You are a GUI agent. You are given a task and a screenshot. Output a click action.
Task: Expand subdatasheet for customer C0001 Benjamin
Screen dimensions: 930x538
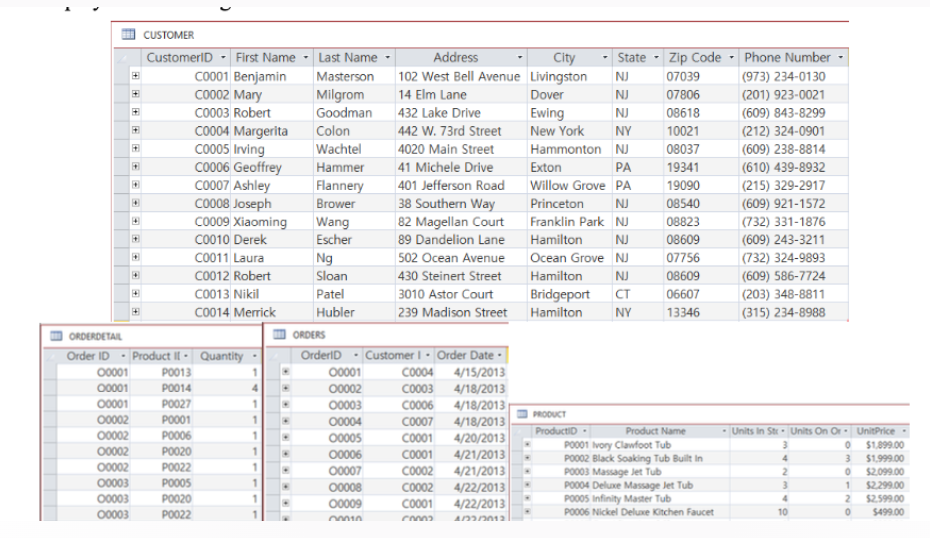136,76
